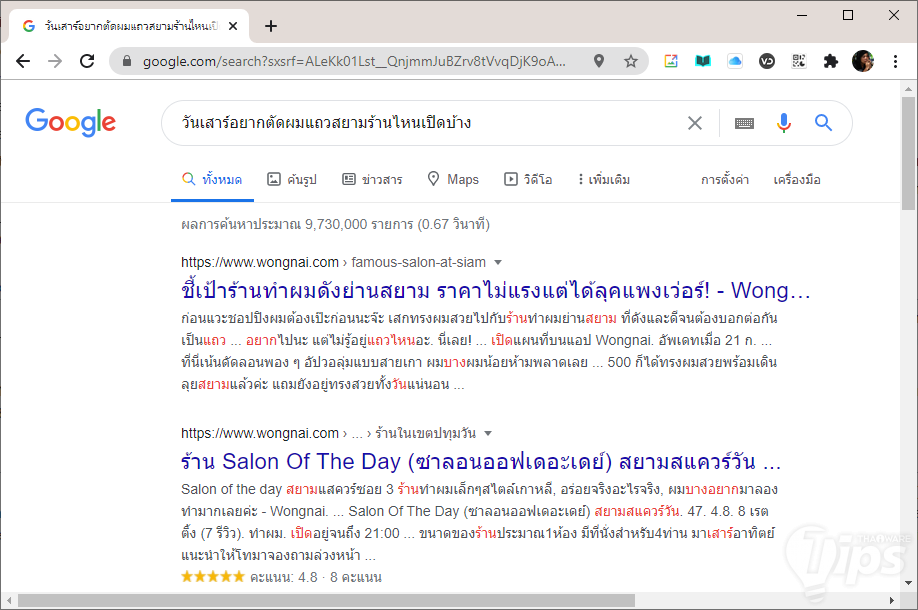Expand the เพิ่มเติม (More) menu
Image resolution: width=918 pixels, height=610 pixels.
point(604,179)
